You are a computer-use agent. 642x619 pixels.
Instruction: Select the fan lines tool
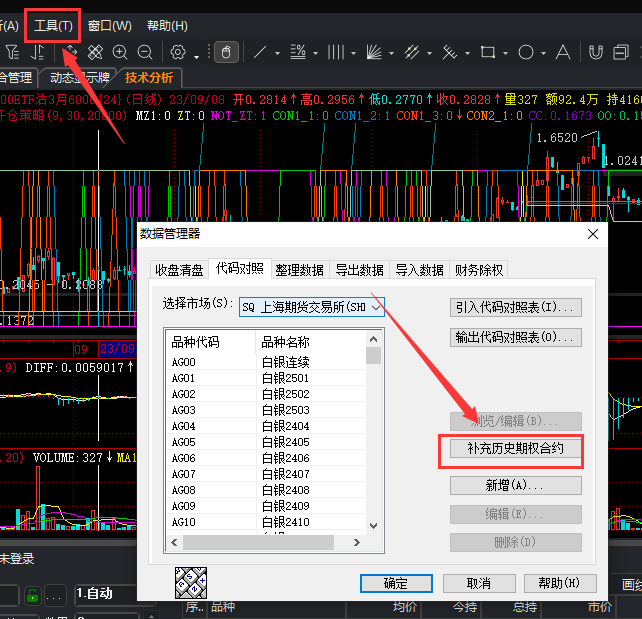click(x=374, y=52)
